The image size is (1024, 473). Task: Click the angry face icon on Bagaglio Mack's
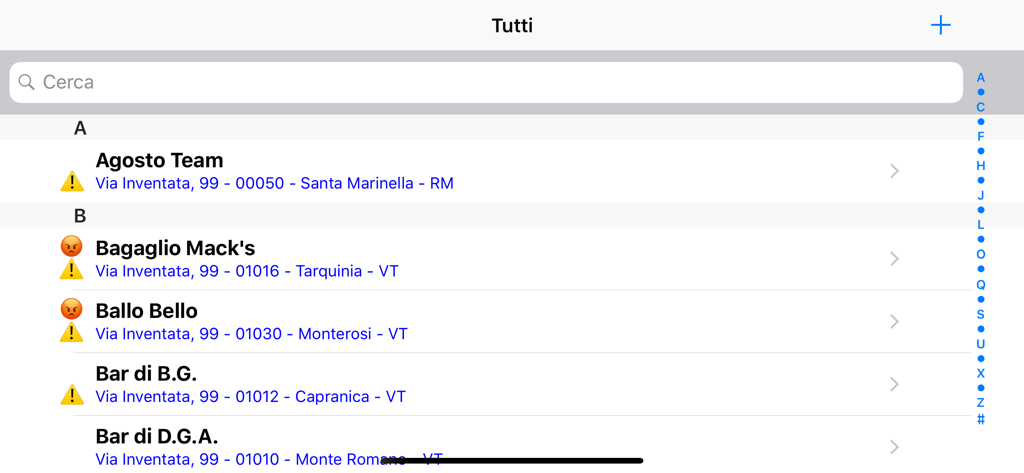tap(72, 246)
